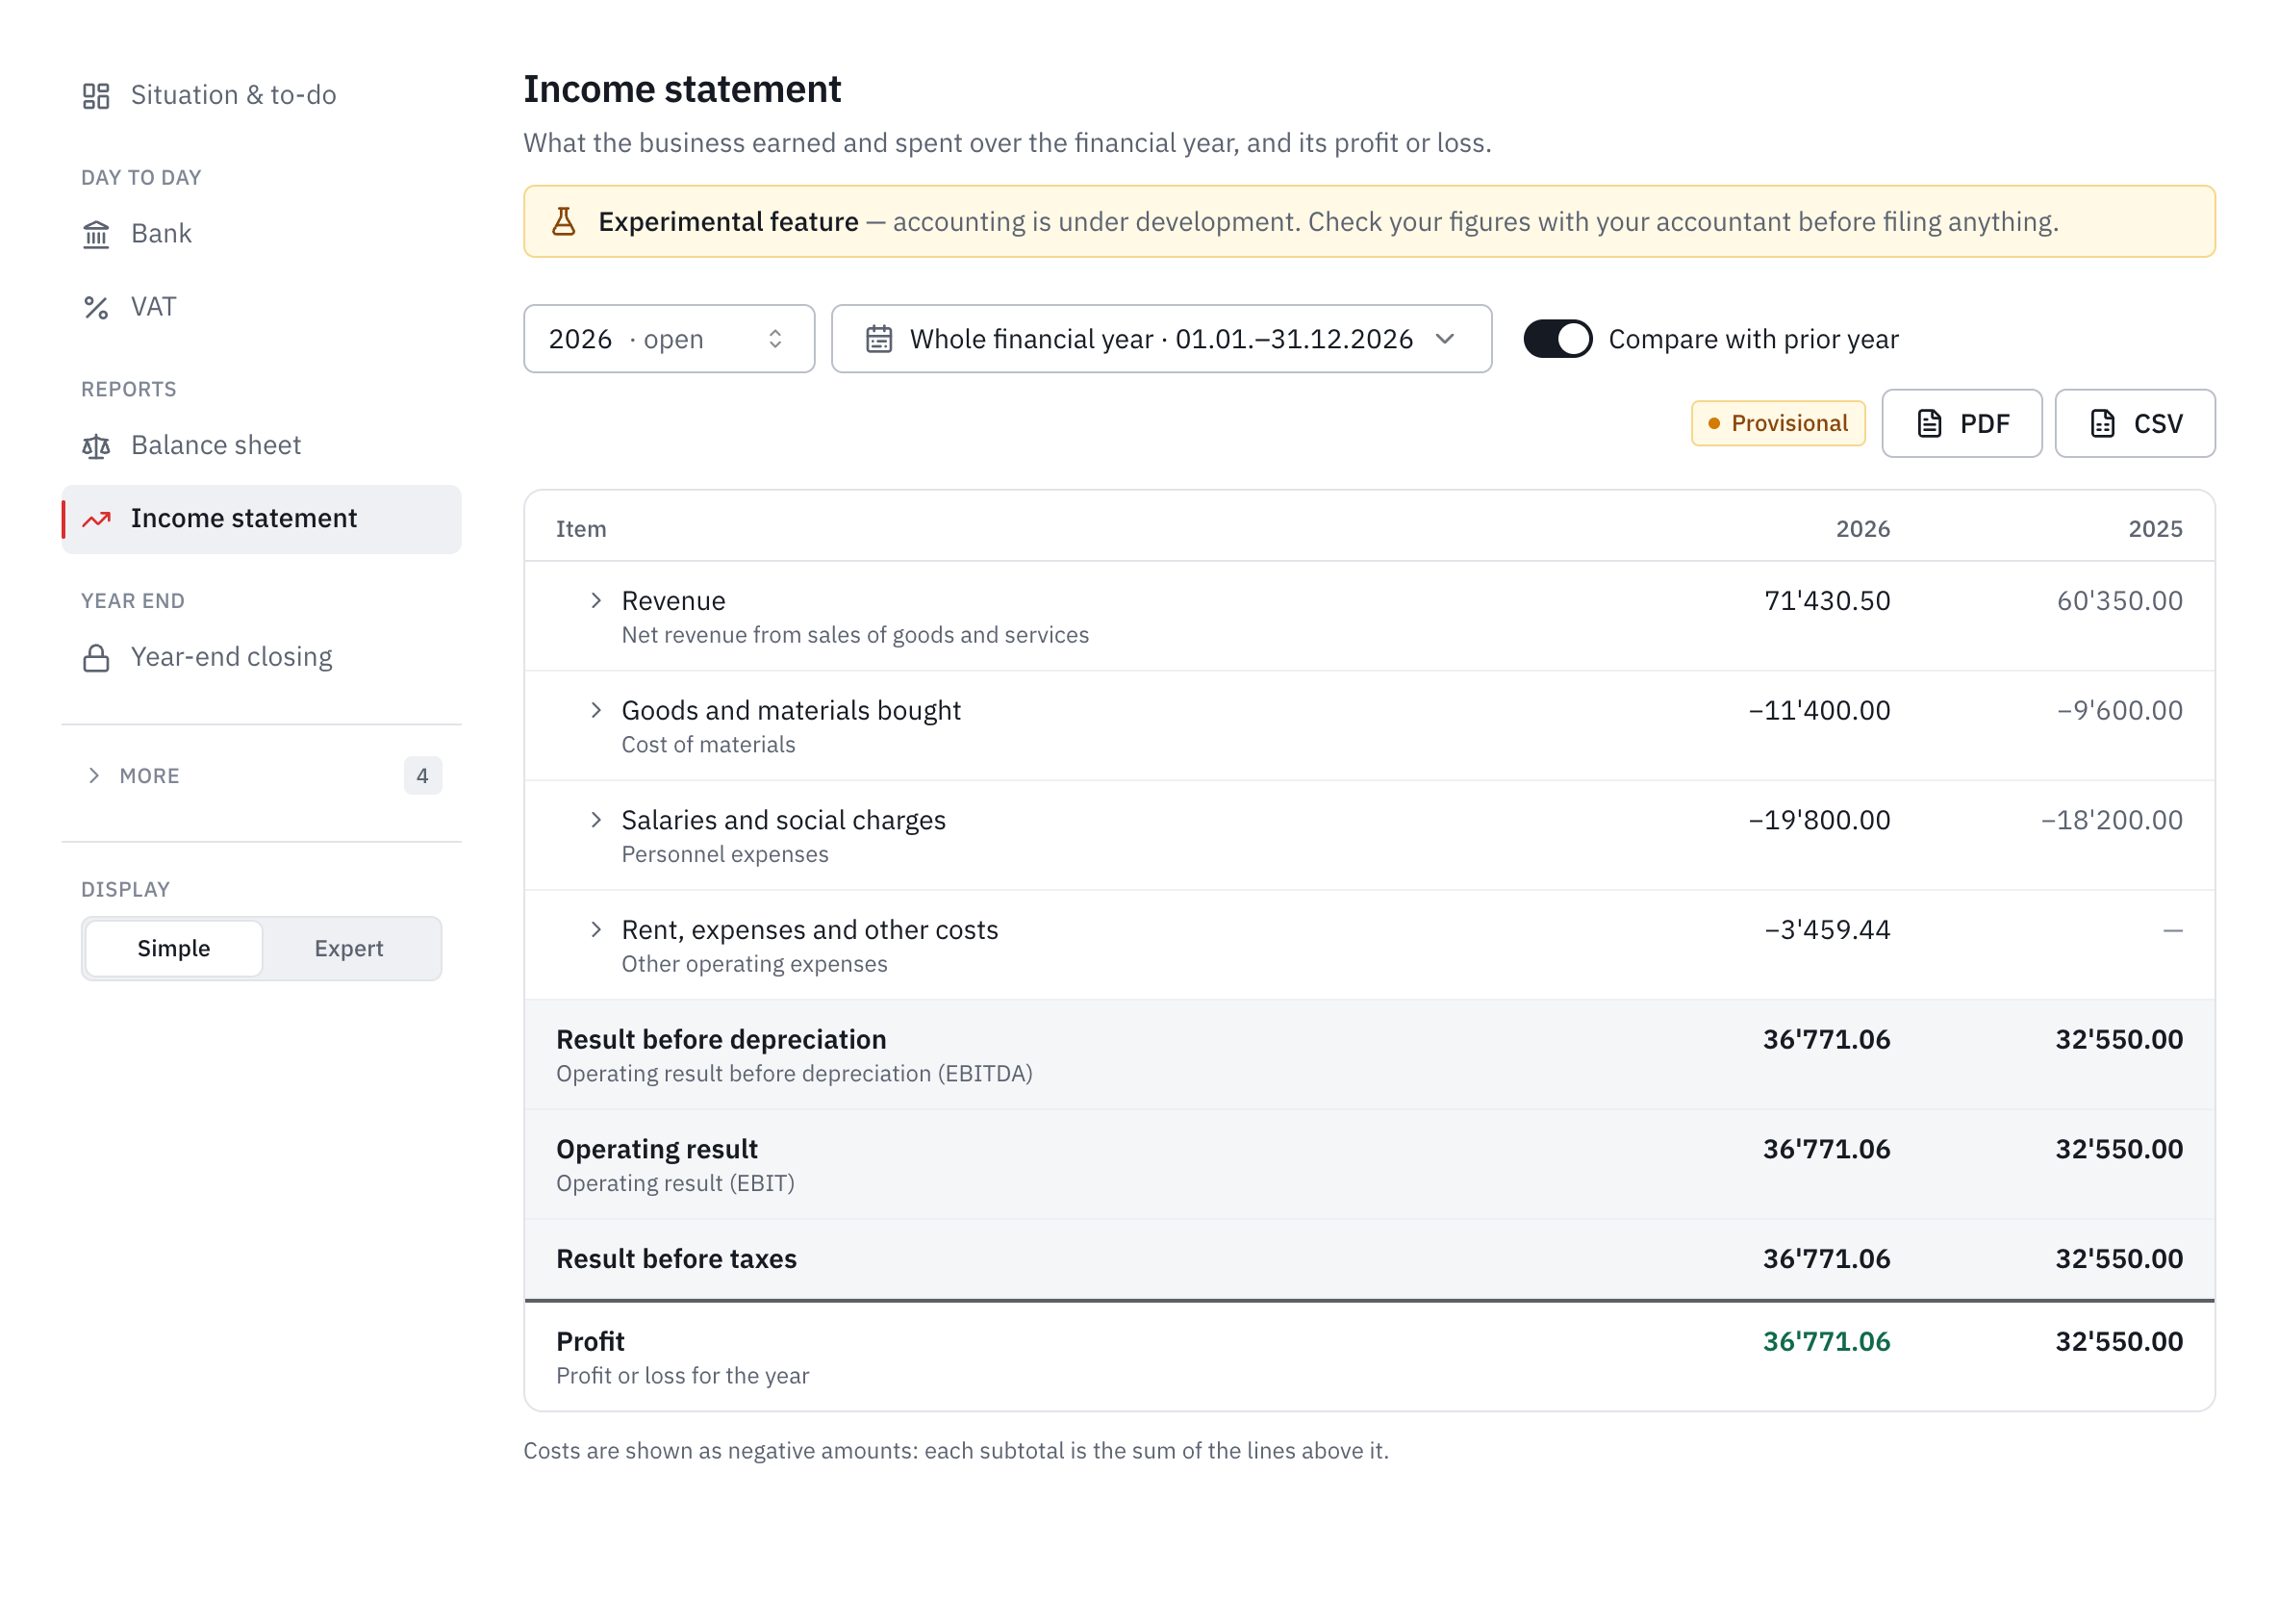2278x1624 pixels.
Task: Click the Situation & to-do dashboard icon
Action: (96, 96)
